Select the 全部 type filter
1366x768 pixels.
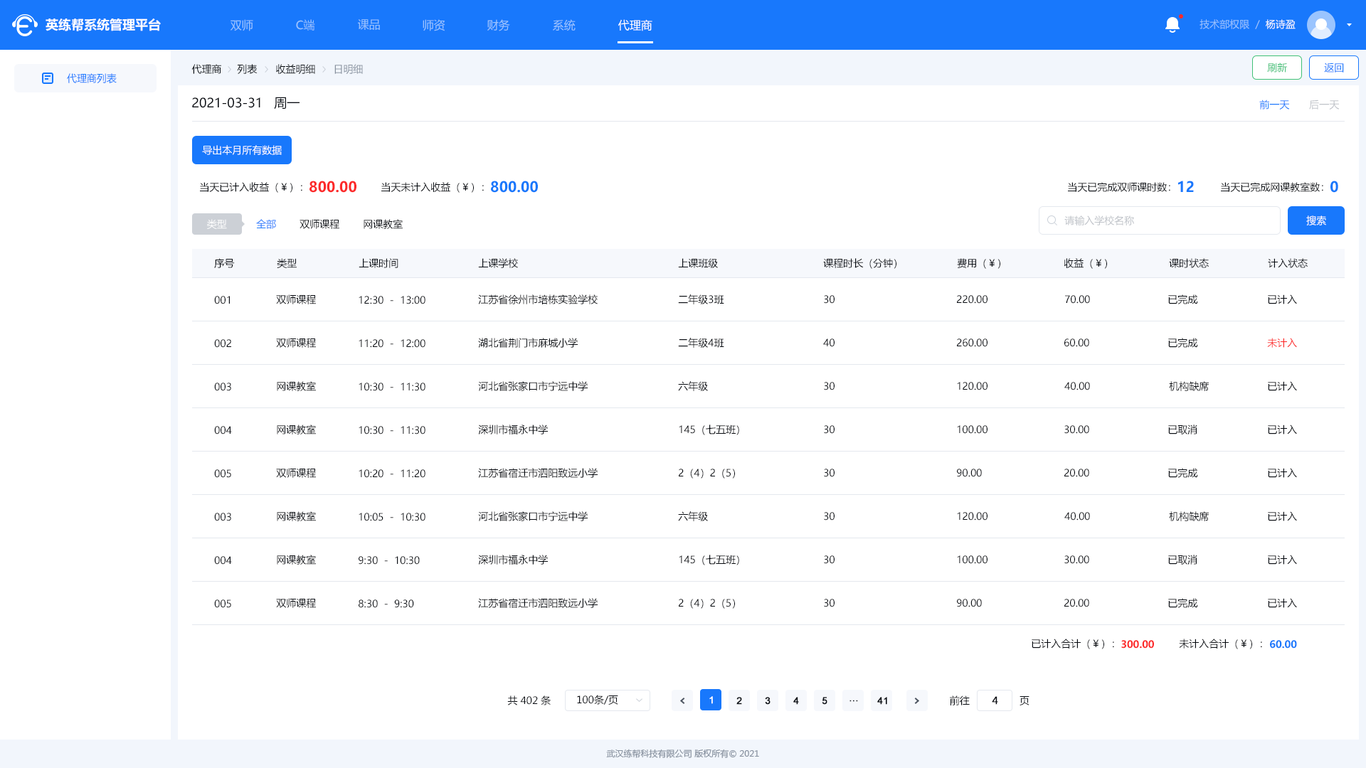click(x=266, y=224)
